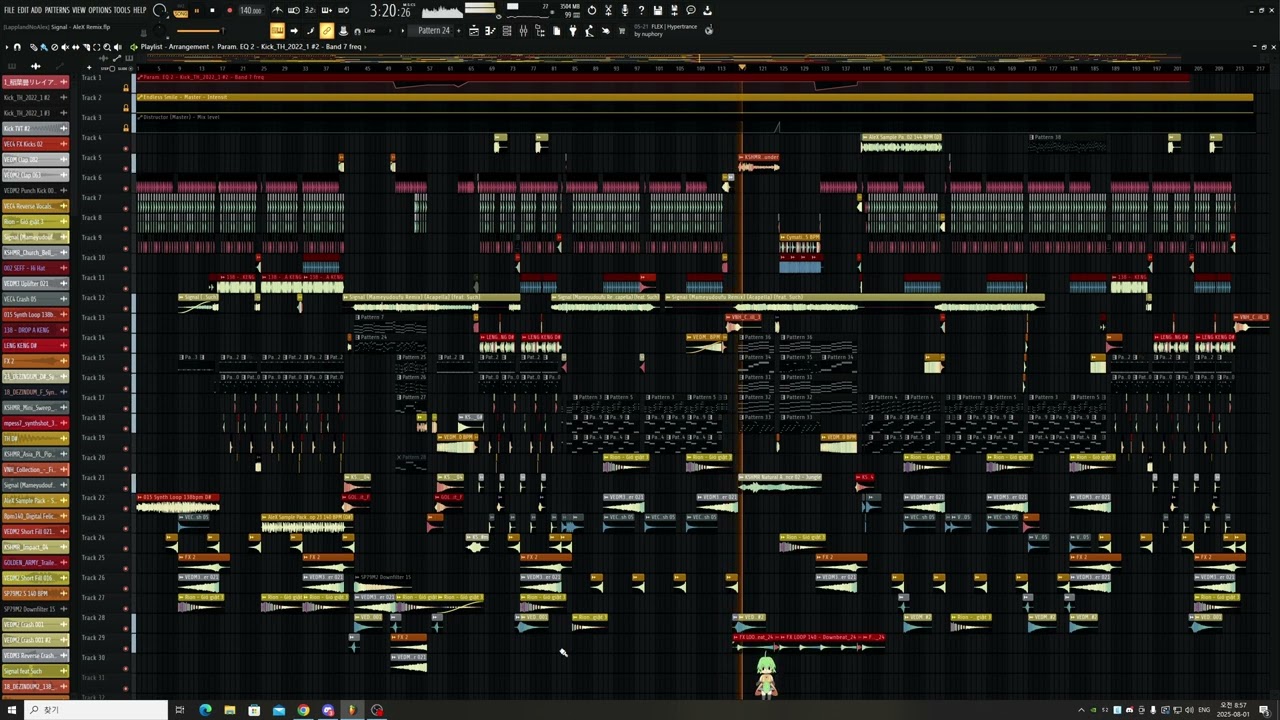The height and width of the screenshot is (720, 1280).
Task: Arm recording with the record button
Action: (230, 10)
